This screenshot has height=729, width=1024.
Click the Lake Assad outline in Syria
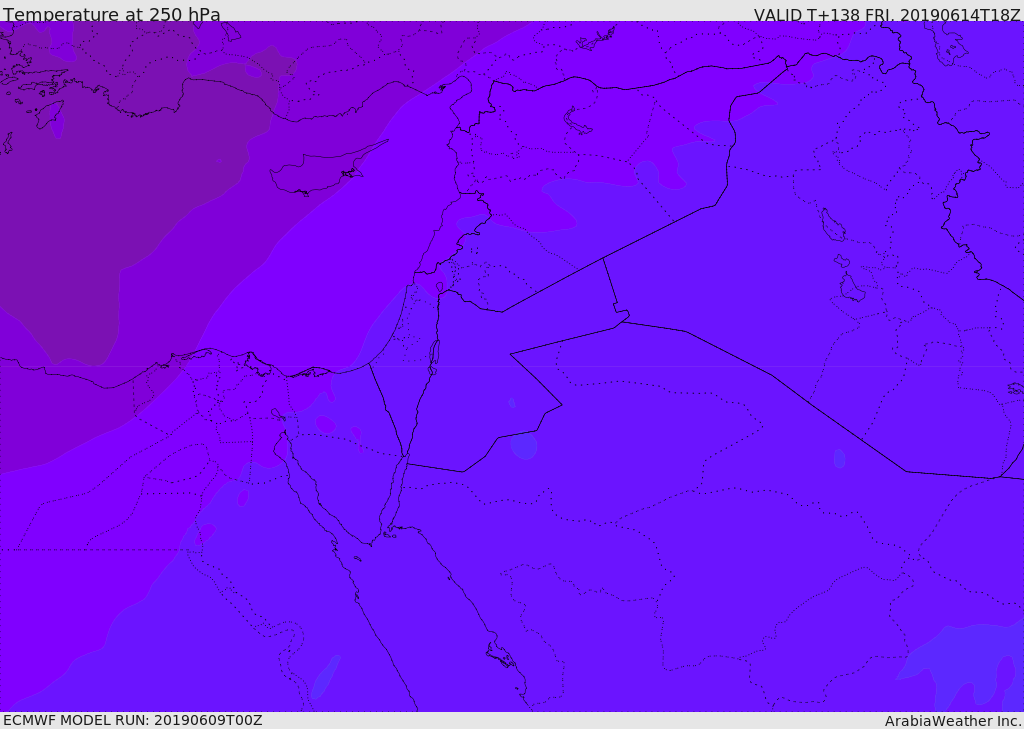(x=576, y=121)
